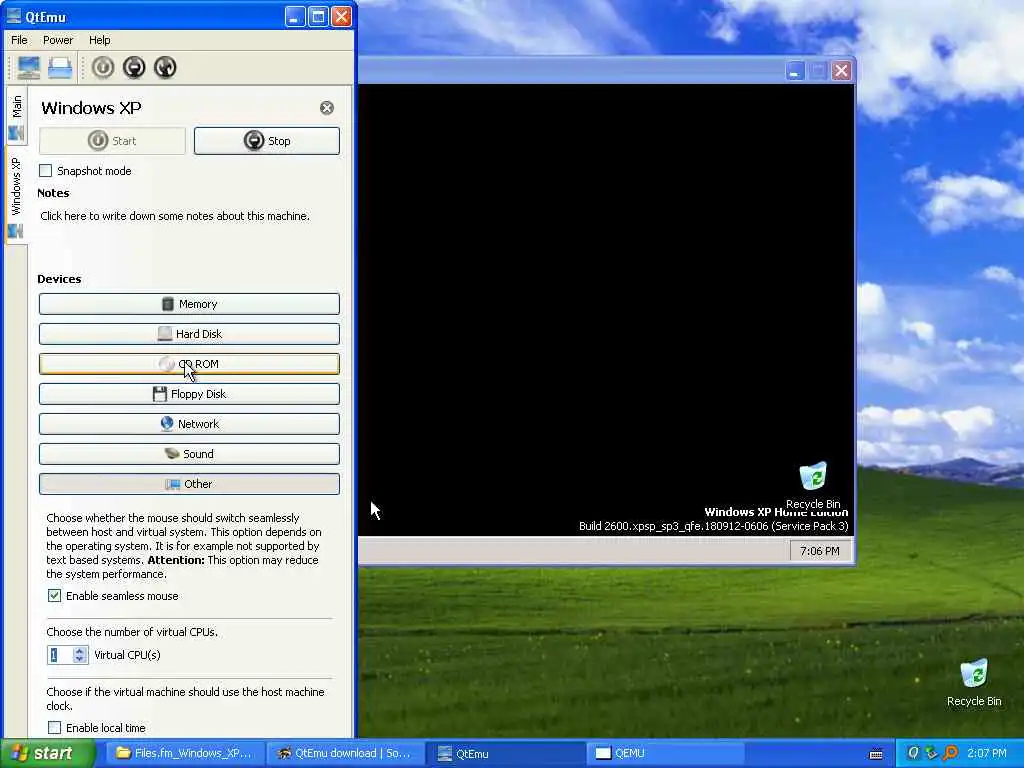Expand the CD ROM device section

(189, 364)
